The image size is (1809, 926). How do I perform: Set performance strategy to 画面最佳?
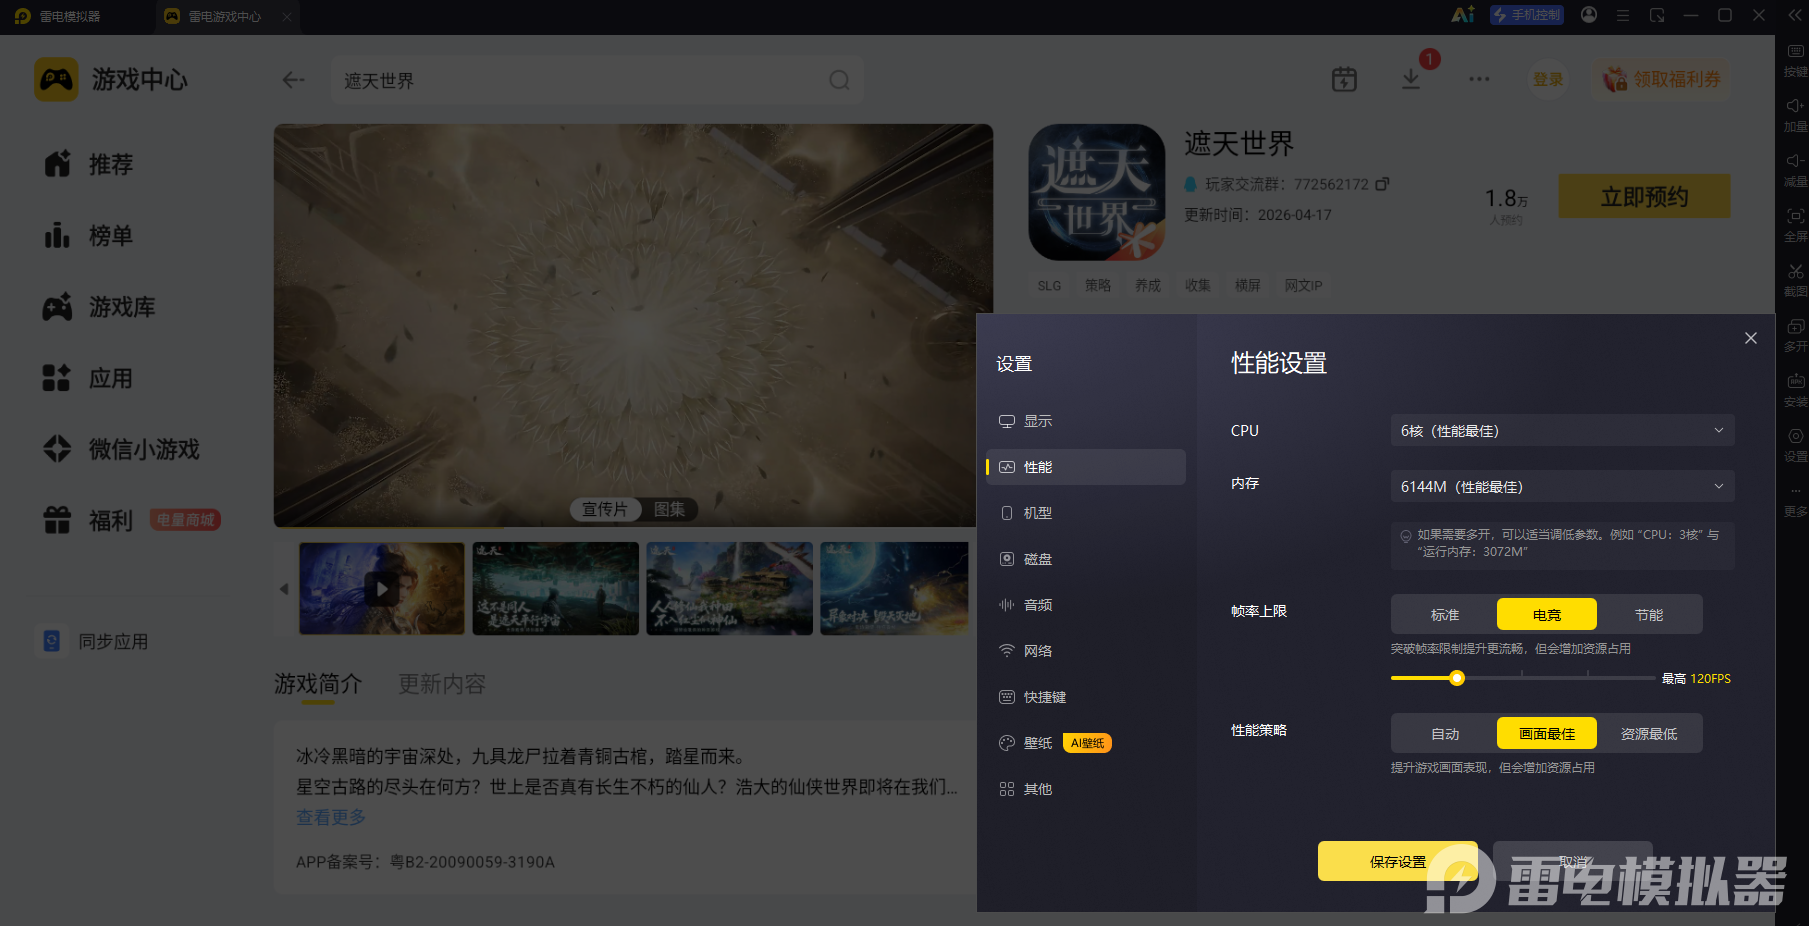[1547, 734]
